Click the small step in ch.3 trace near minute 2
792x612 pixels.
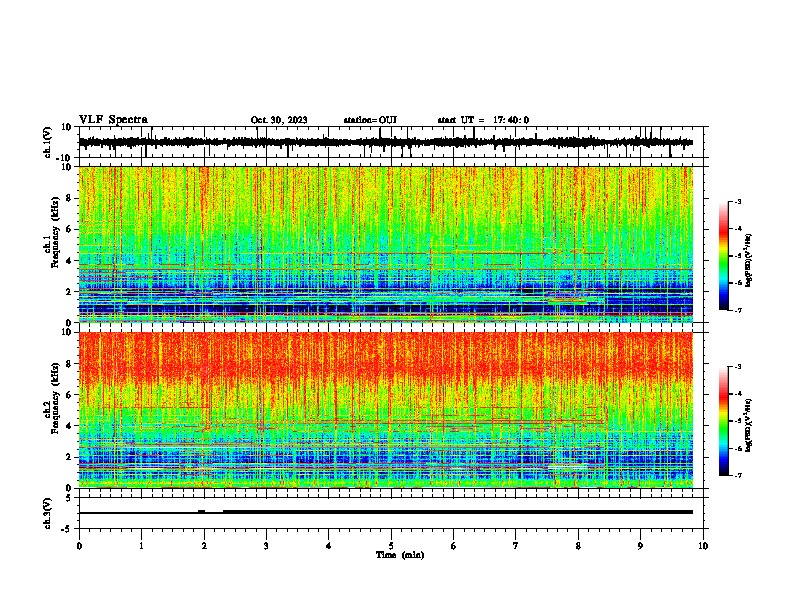[202, 511]
